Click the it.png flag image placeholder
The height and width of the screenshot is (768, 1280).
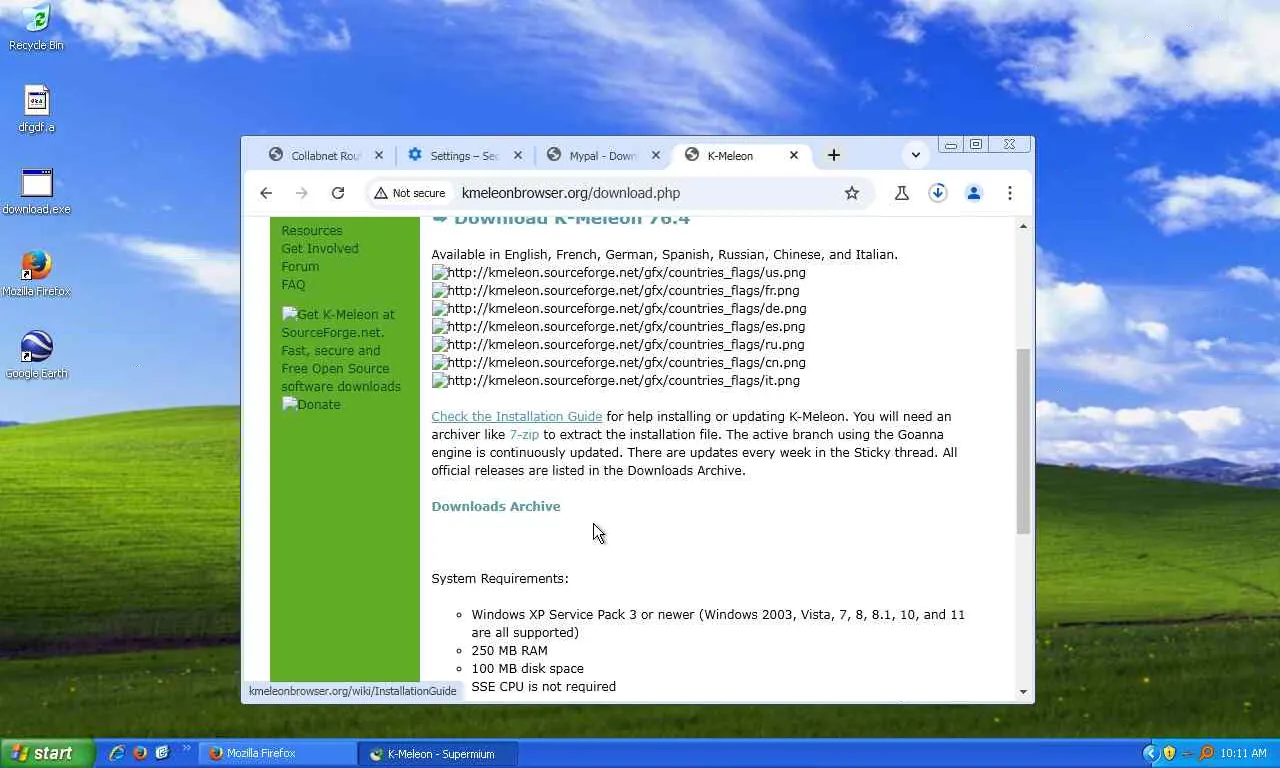616,381
